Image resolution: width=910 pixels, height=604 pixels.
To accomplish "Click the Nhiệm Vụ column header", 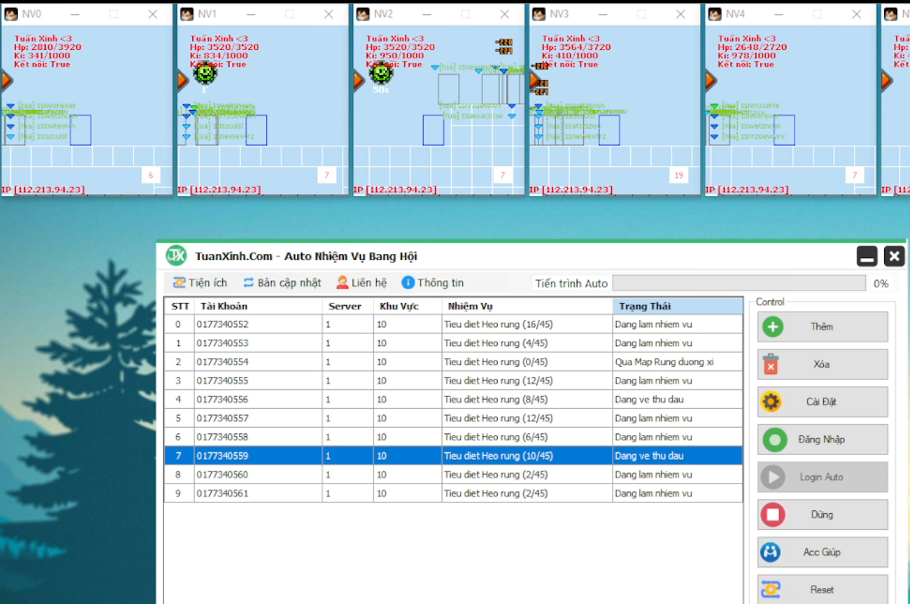I will click(x=526, y=306).
